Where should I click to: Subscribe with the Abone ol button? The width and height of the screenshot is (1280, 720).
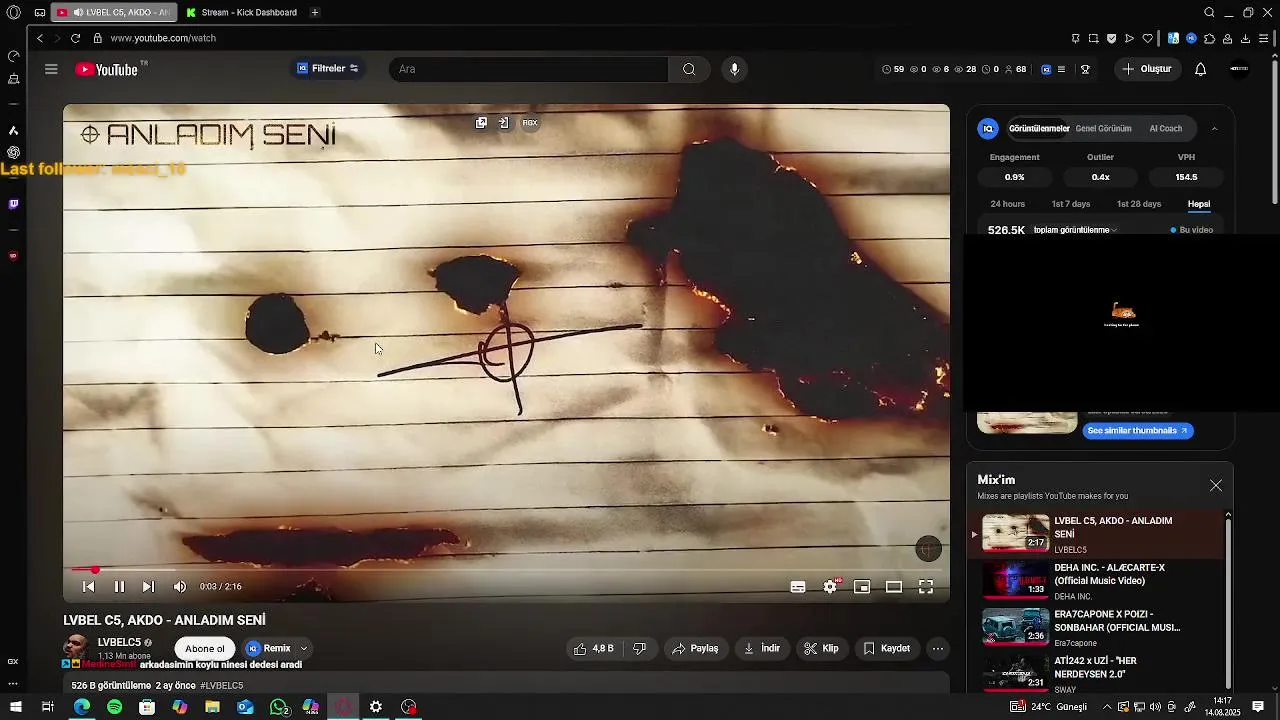pyautogui.click(x=205, y=648)
